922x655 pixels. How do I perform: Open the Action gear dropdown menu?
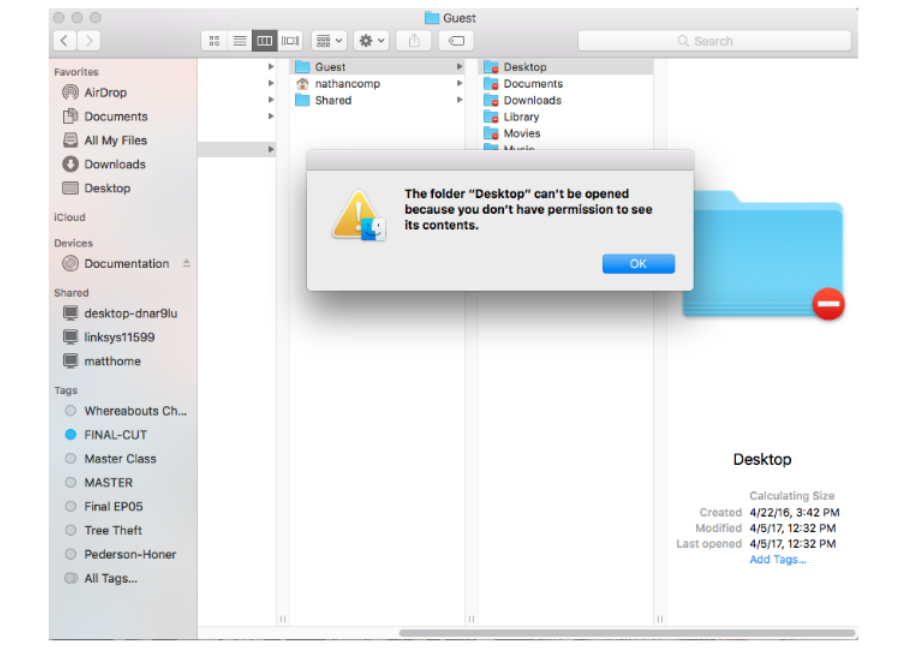(x=372, y=41)
